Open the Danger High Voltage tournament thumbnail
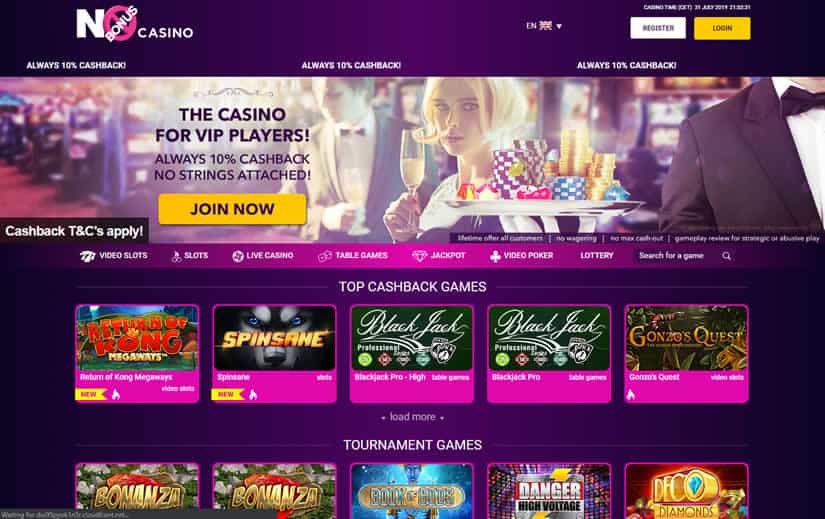 click(x=549, y=491)
